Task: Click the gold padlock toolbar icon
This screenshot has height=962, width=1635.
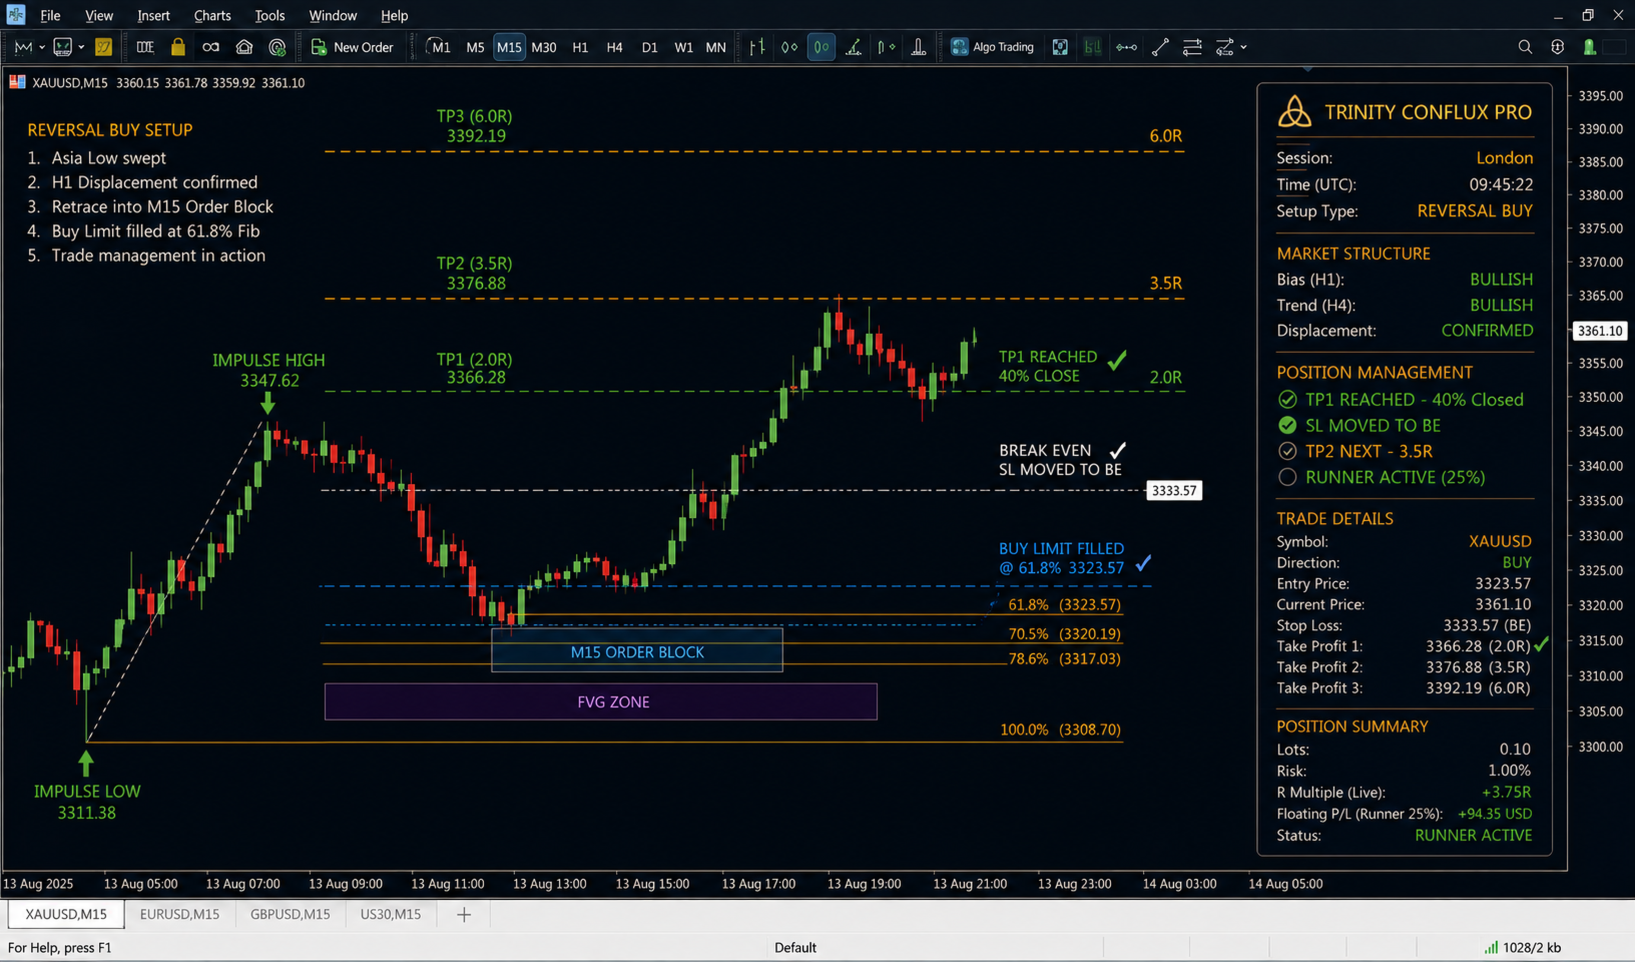Action: [x=178, y=47]
